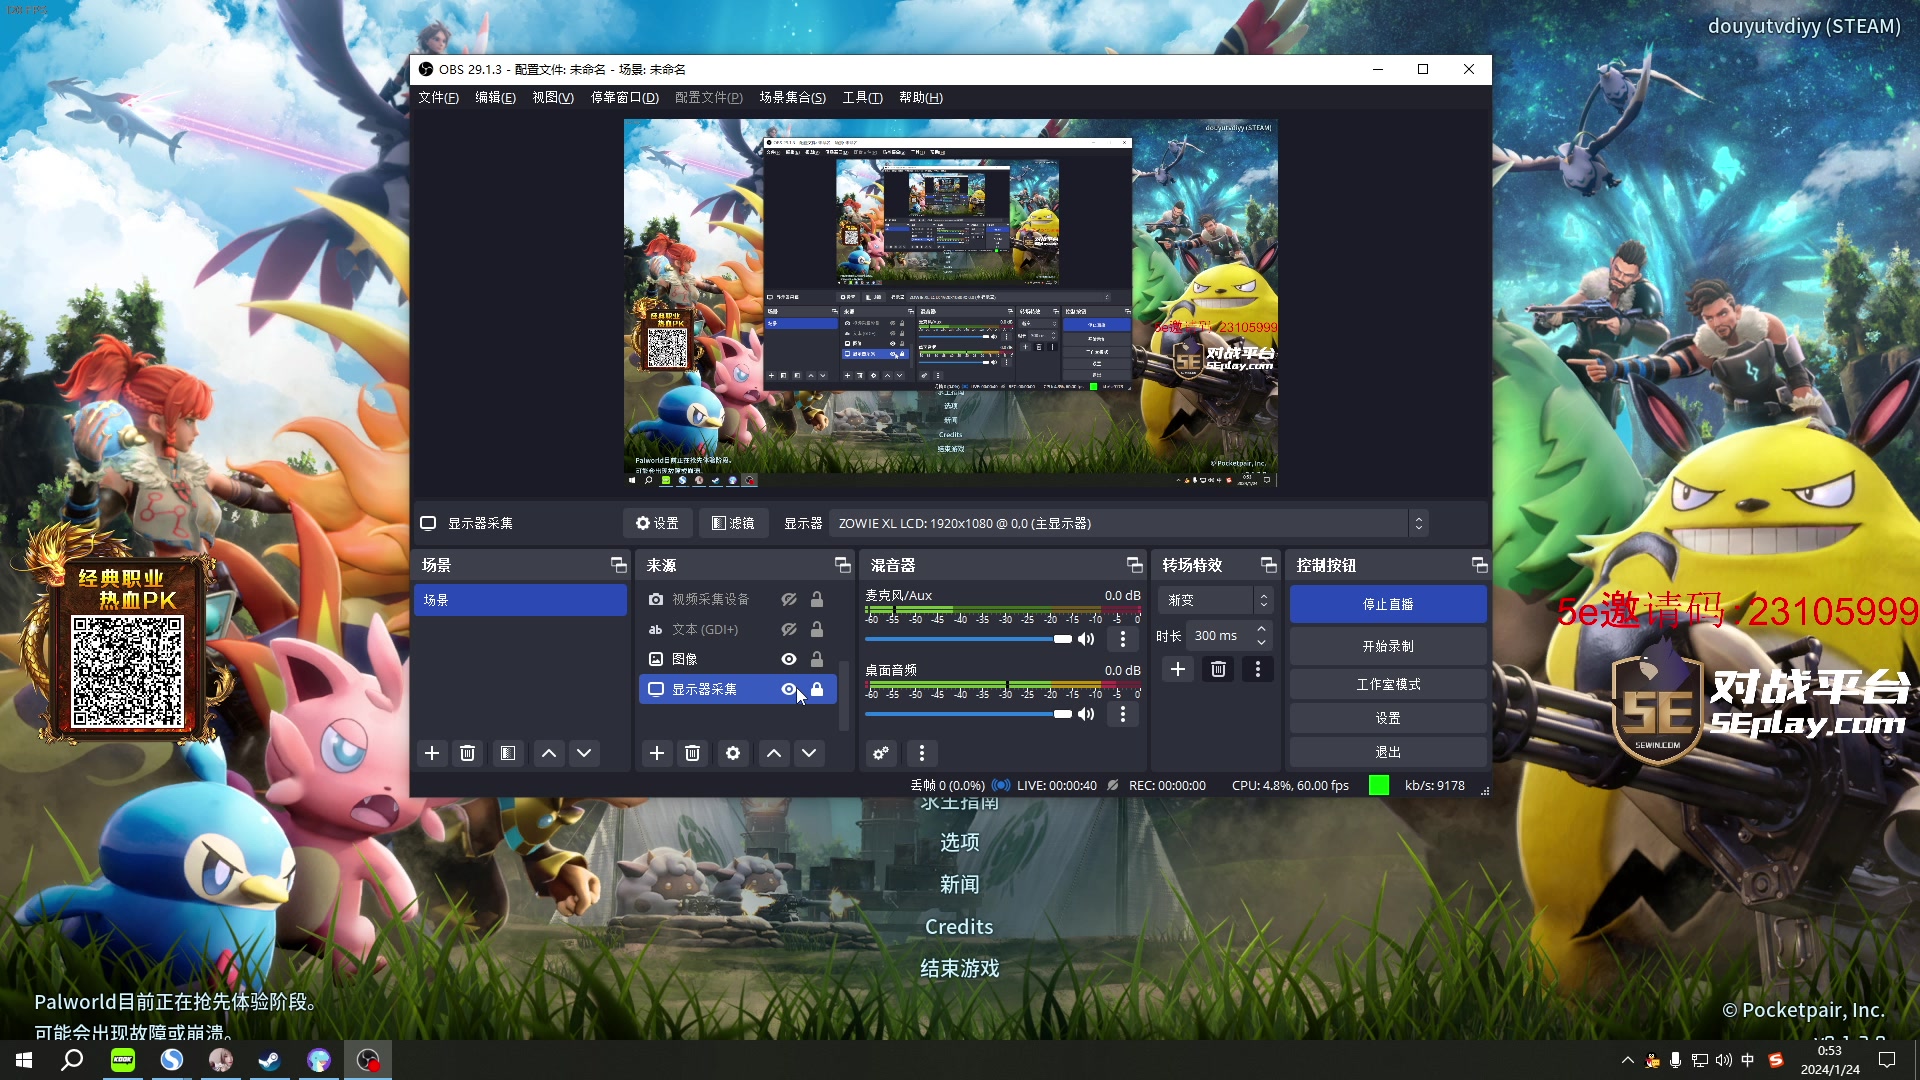Screen dimensions: 1920x1080
Task: Open the 帮助(H) menu
Action: 920,97
